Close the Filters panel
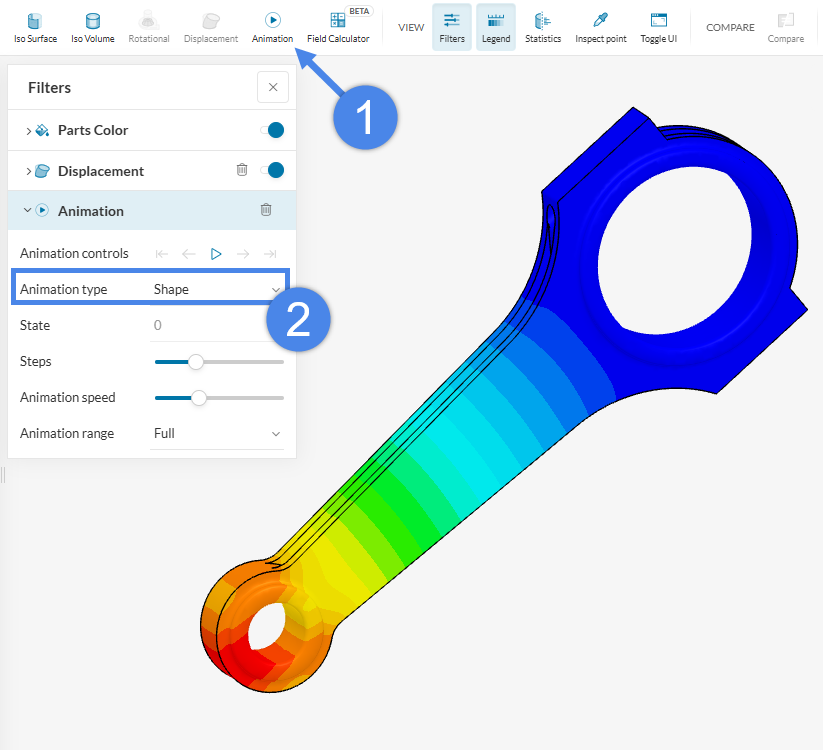This screenshot has width=823, height=750. (x=273, y=87)
